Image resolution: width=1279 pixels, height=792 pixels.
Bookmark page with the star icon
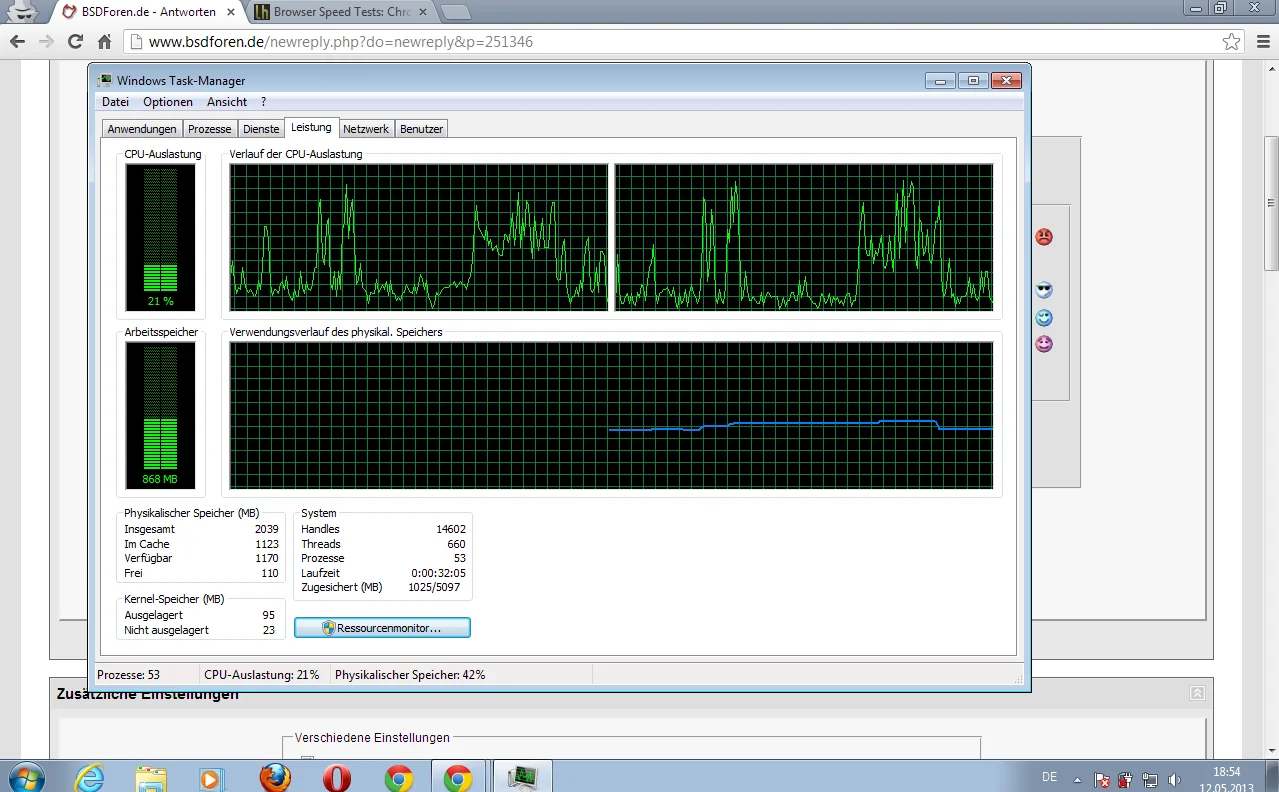point(1231,42)
